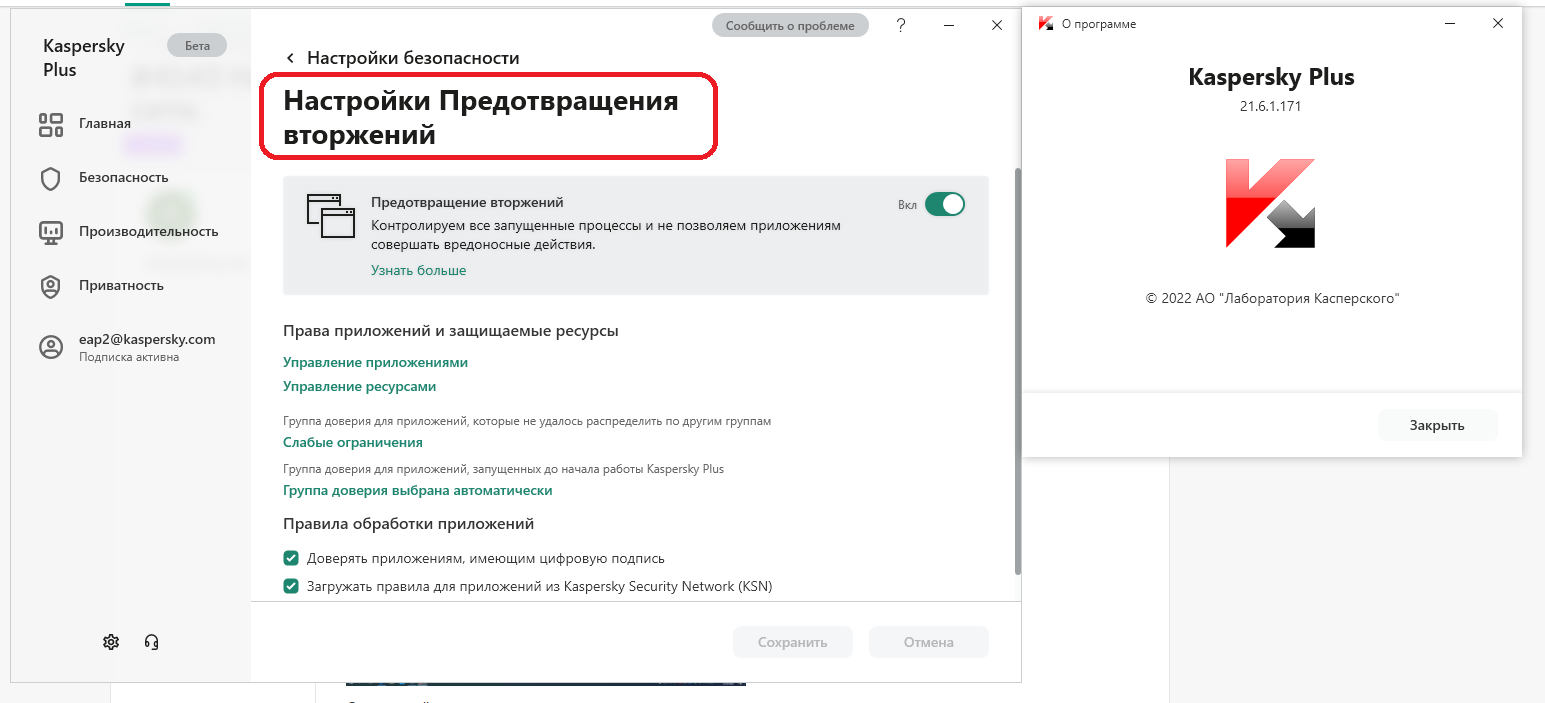The image size is (1545, 703).
Task: Click the Kaspersky Plus title in О программе
Action: 1271,77
